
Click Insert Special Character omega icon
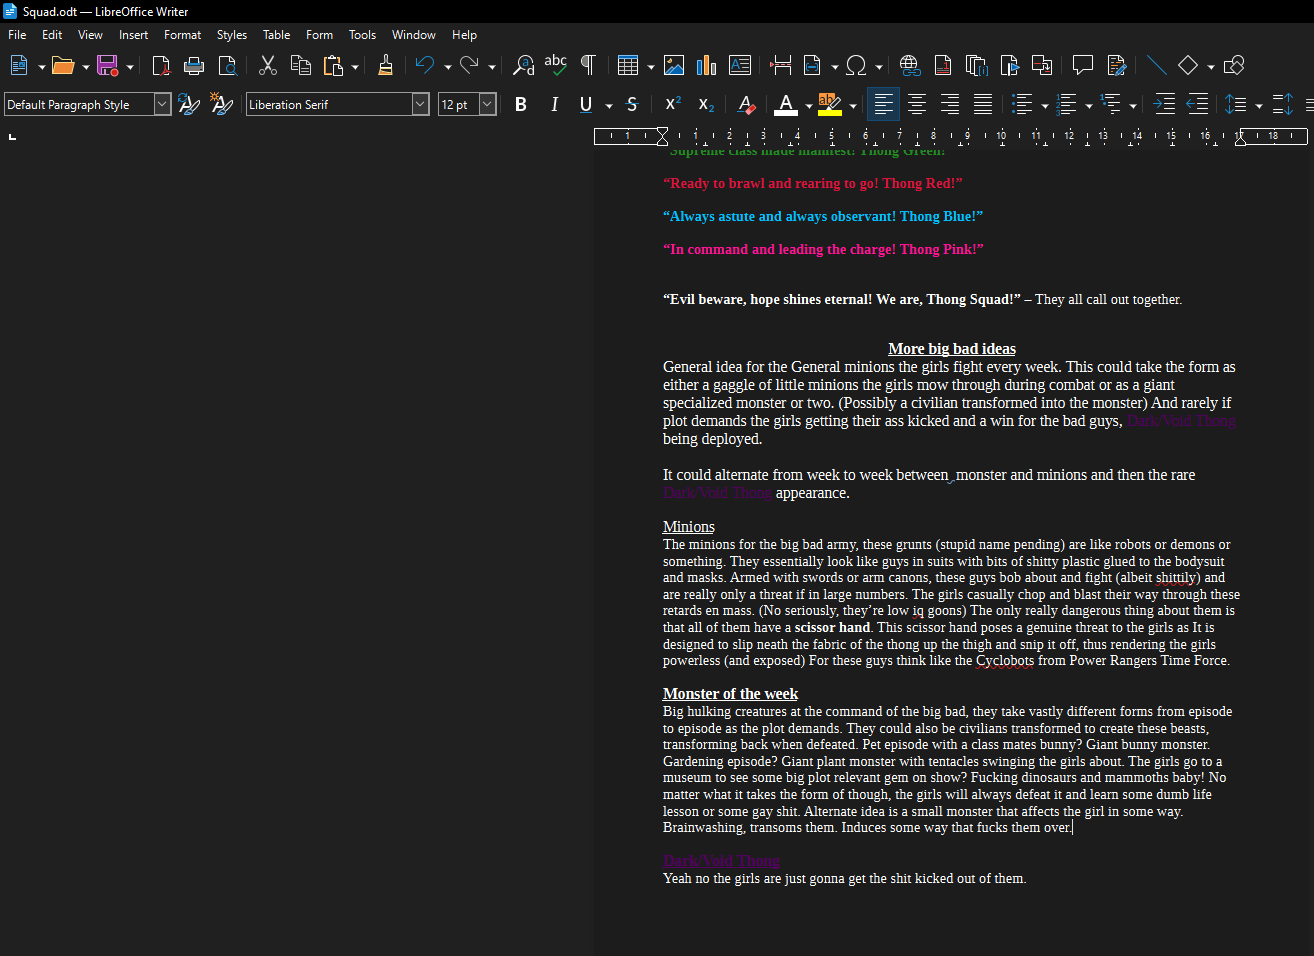click(x=856, y=66)
